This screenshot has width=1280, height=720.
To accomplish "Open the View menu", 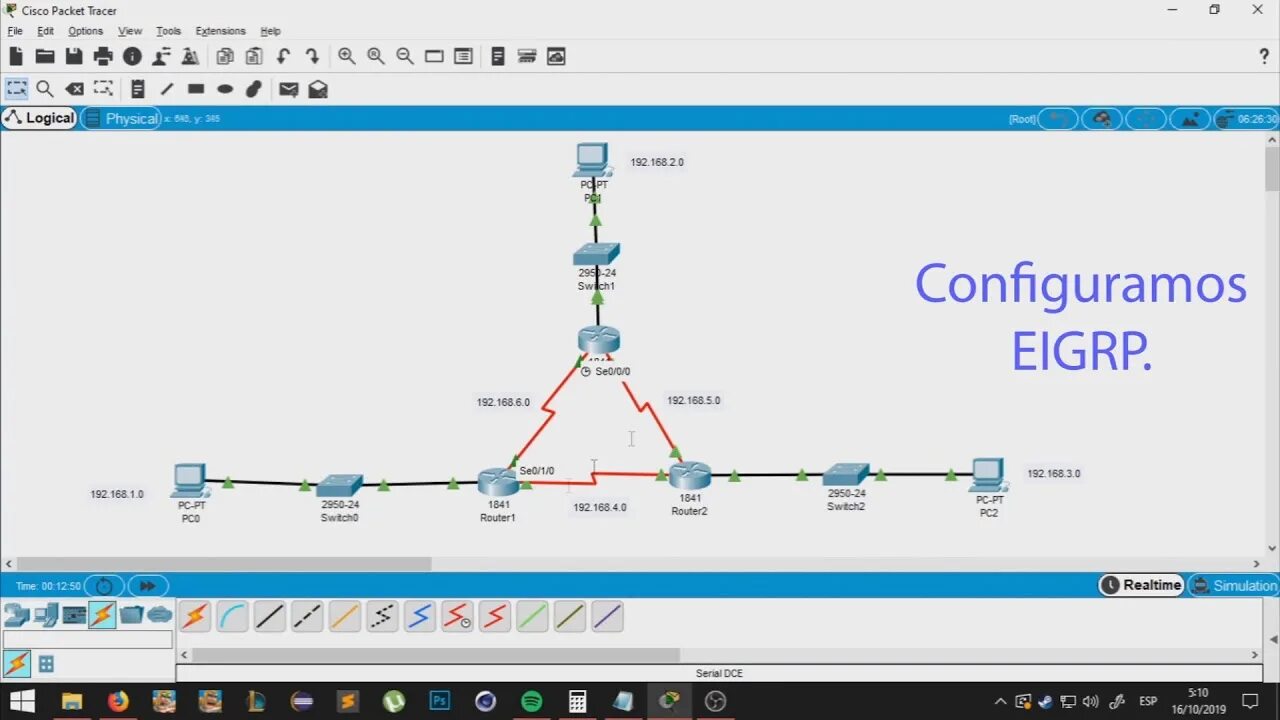I will pos(130,31).
